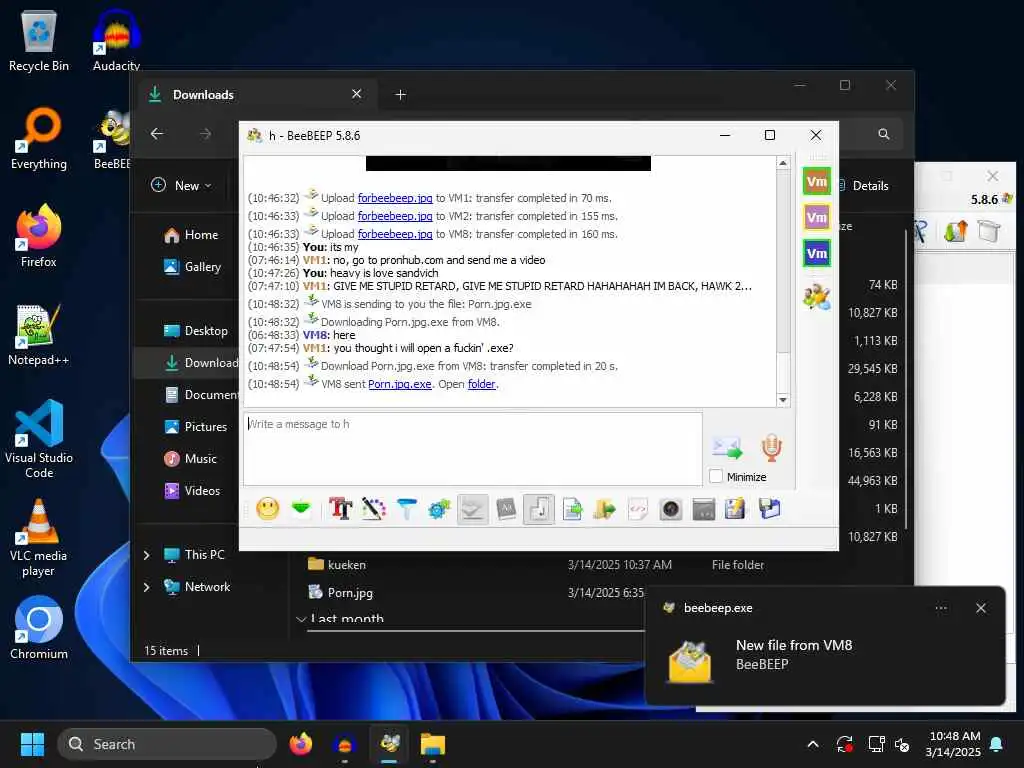Viewport: 1024px width, 768px height.
Task: Expand This PC tree node
Action: coord(147,555)
